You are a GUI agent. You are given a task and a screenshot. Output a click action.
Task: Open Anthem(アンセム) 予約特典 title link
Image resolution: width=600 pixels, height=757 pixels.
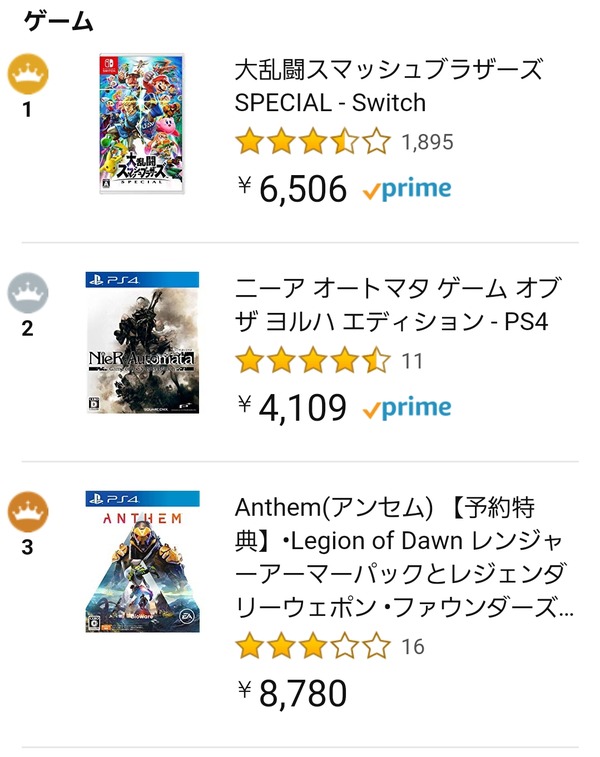[x=405, y=557]
